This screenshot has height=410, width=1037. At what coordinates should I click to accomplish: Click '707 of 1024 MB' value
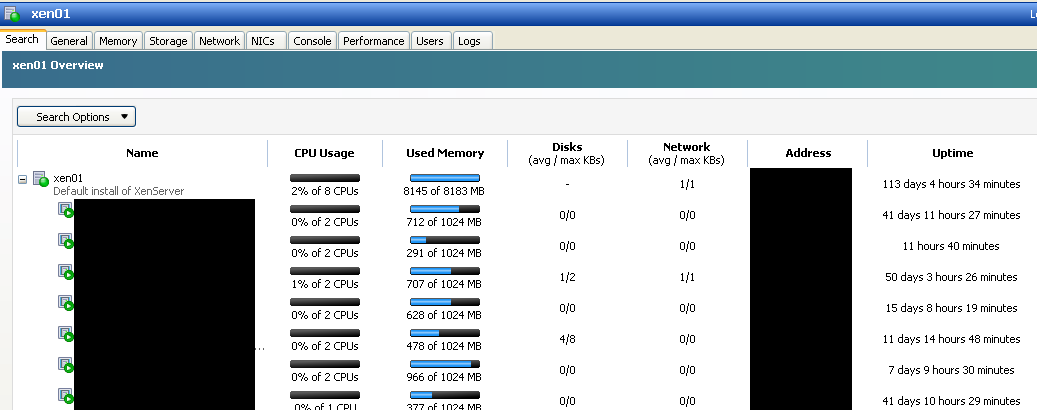click(444, 284)
